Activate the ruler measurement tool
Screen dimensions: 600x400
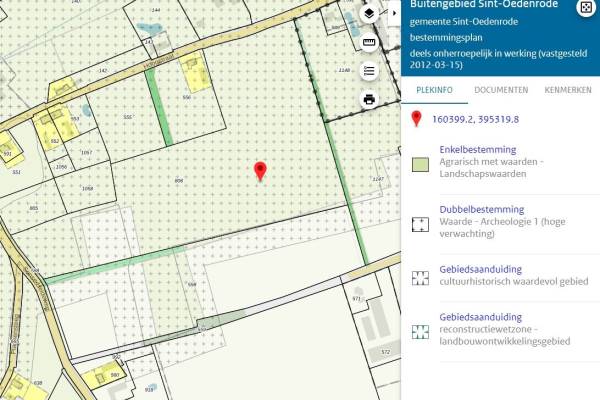coord(369,42)
